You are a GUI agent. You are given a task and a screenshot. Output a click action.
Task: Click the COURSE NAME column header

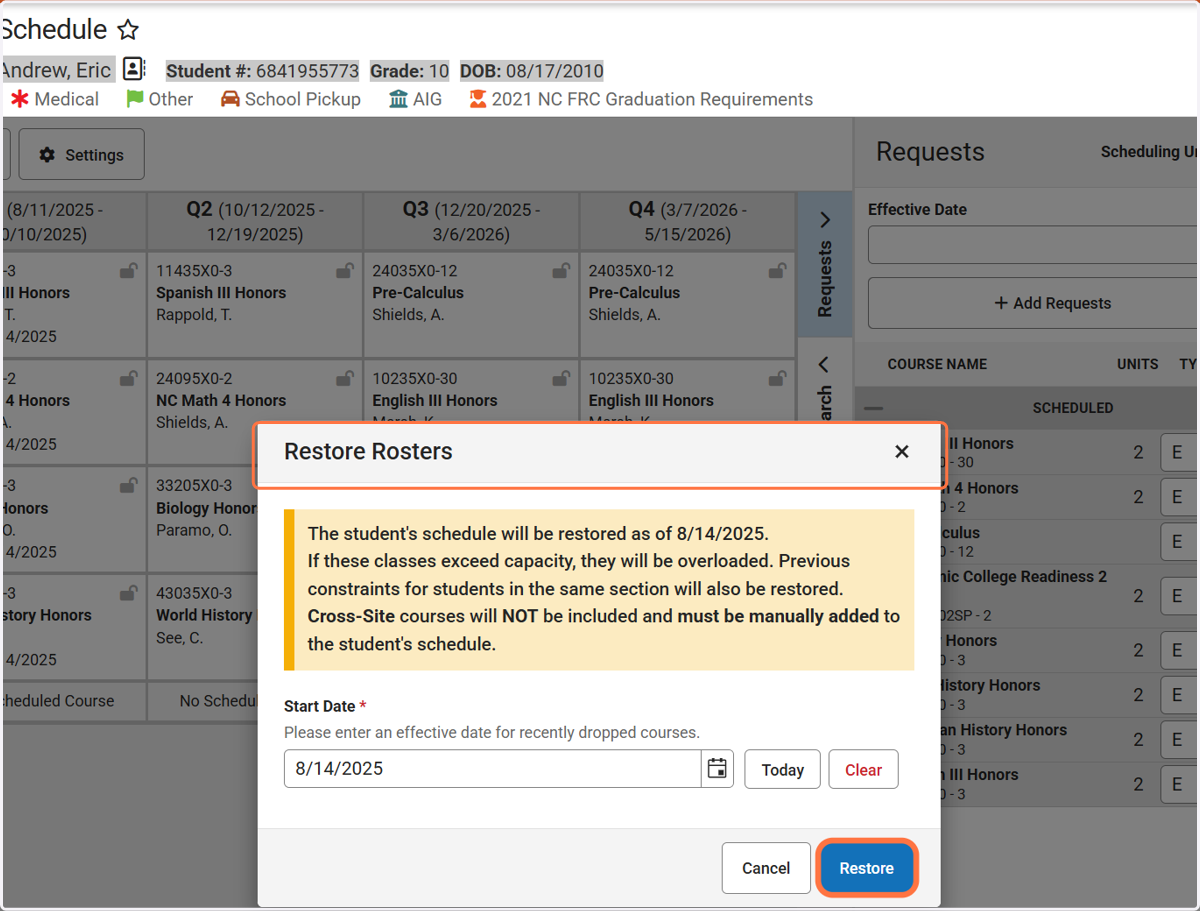coord(937,364)
